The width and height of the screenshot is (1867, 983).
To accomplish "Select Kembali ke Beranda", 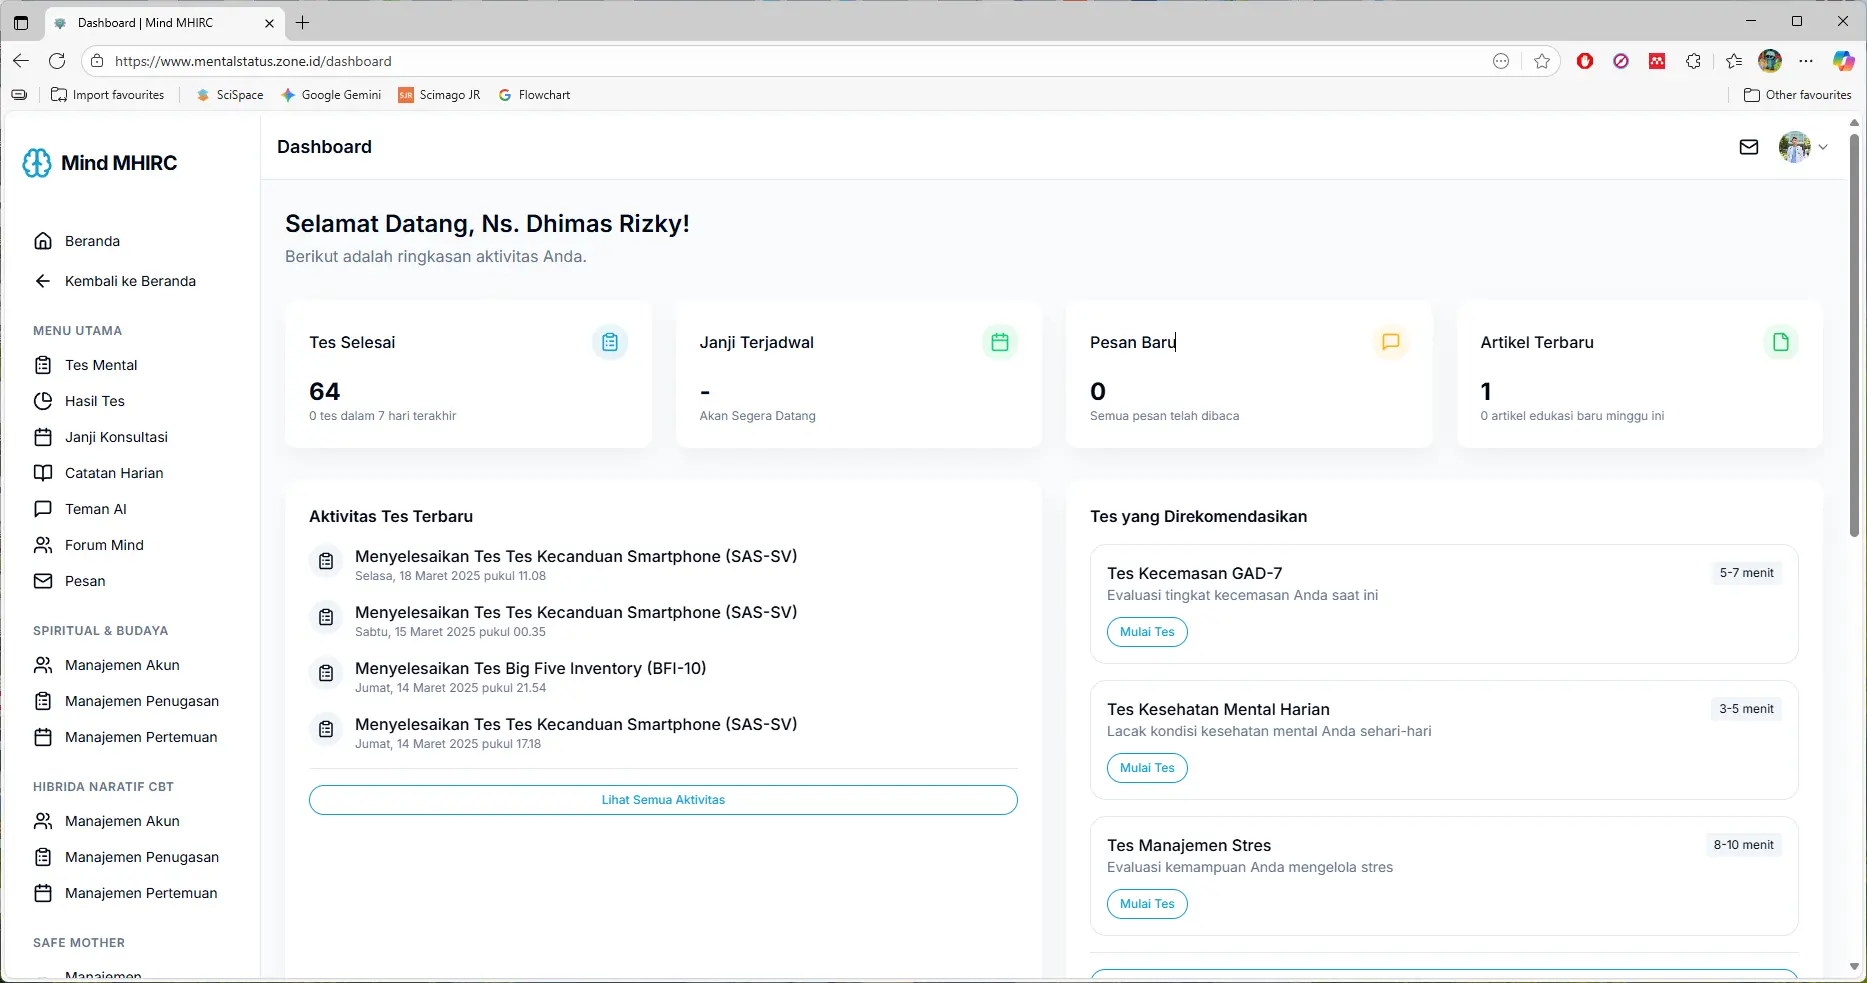I will click(x=131, y=281).
